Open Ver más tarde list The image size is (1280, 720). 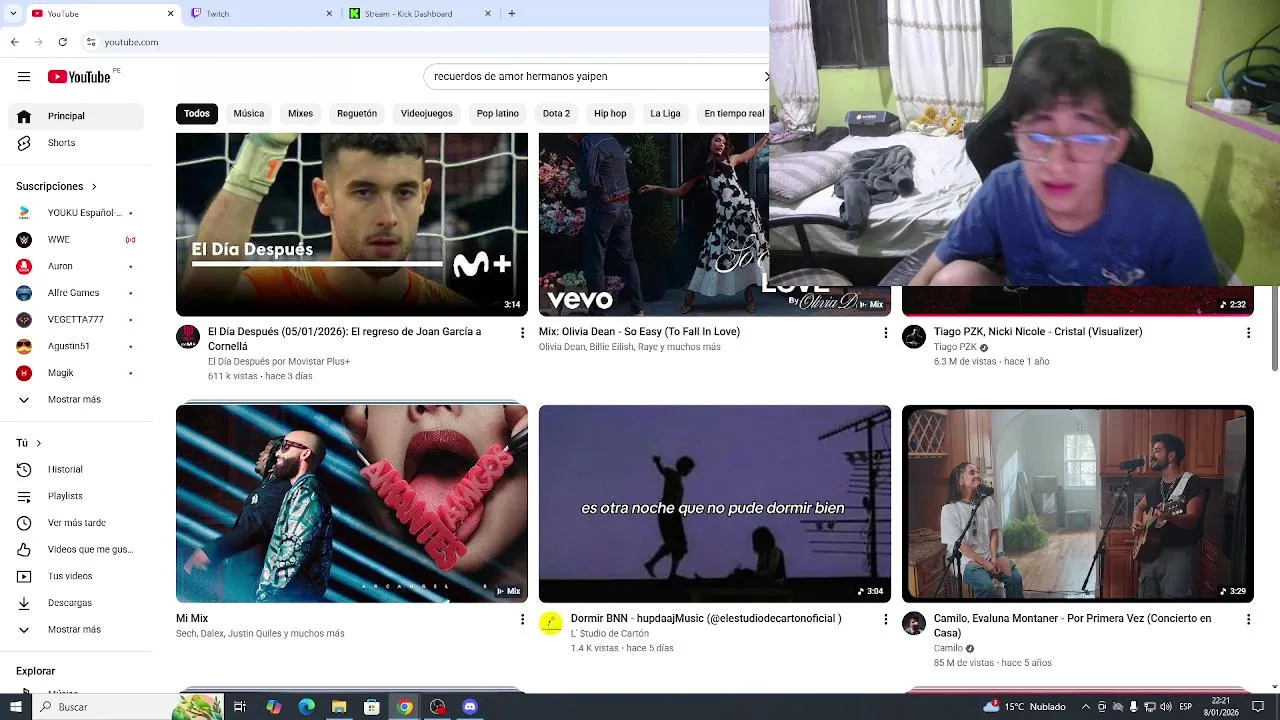click(x=76, y=523)
